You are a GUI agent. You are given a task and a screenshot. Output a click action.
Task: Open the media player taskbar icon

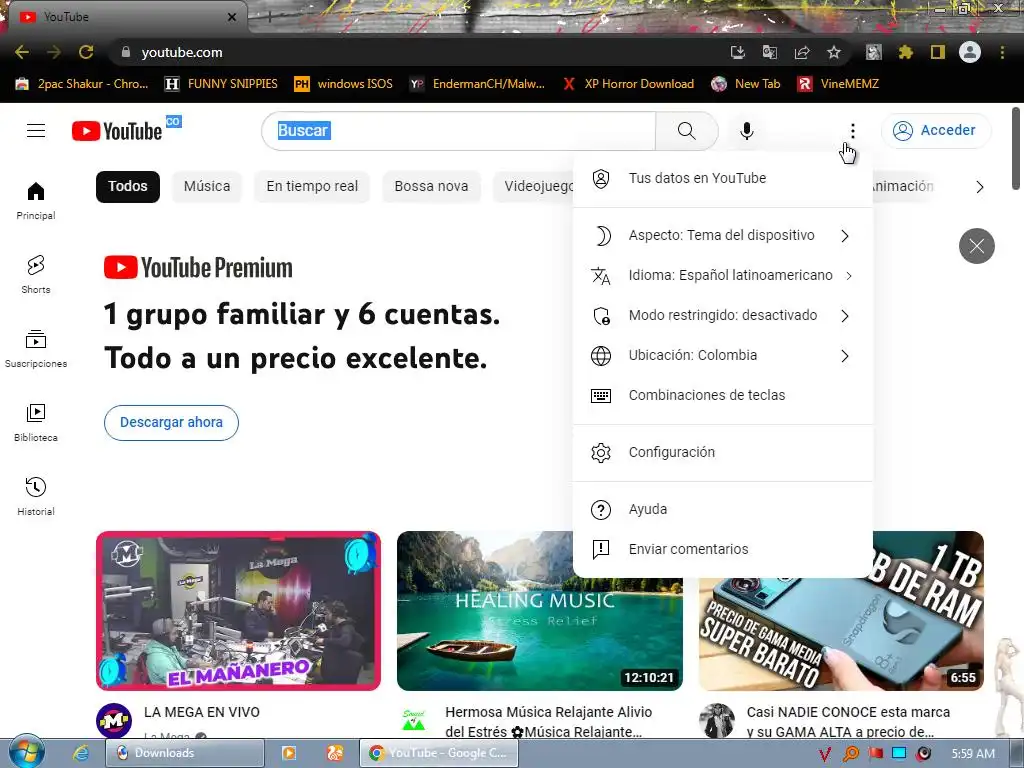click(288, 753)
